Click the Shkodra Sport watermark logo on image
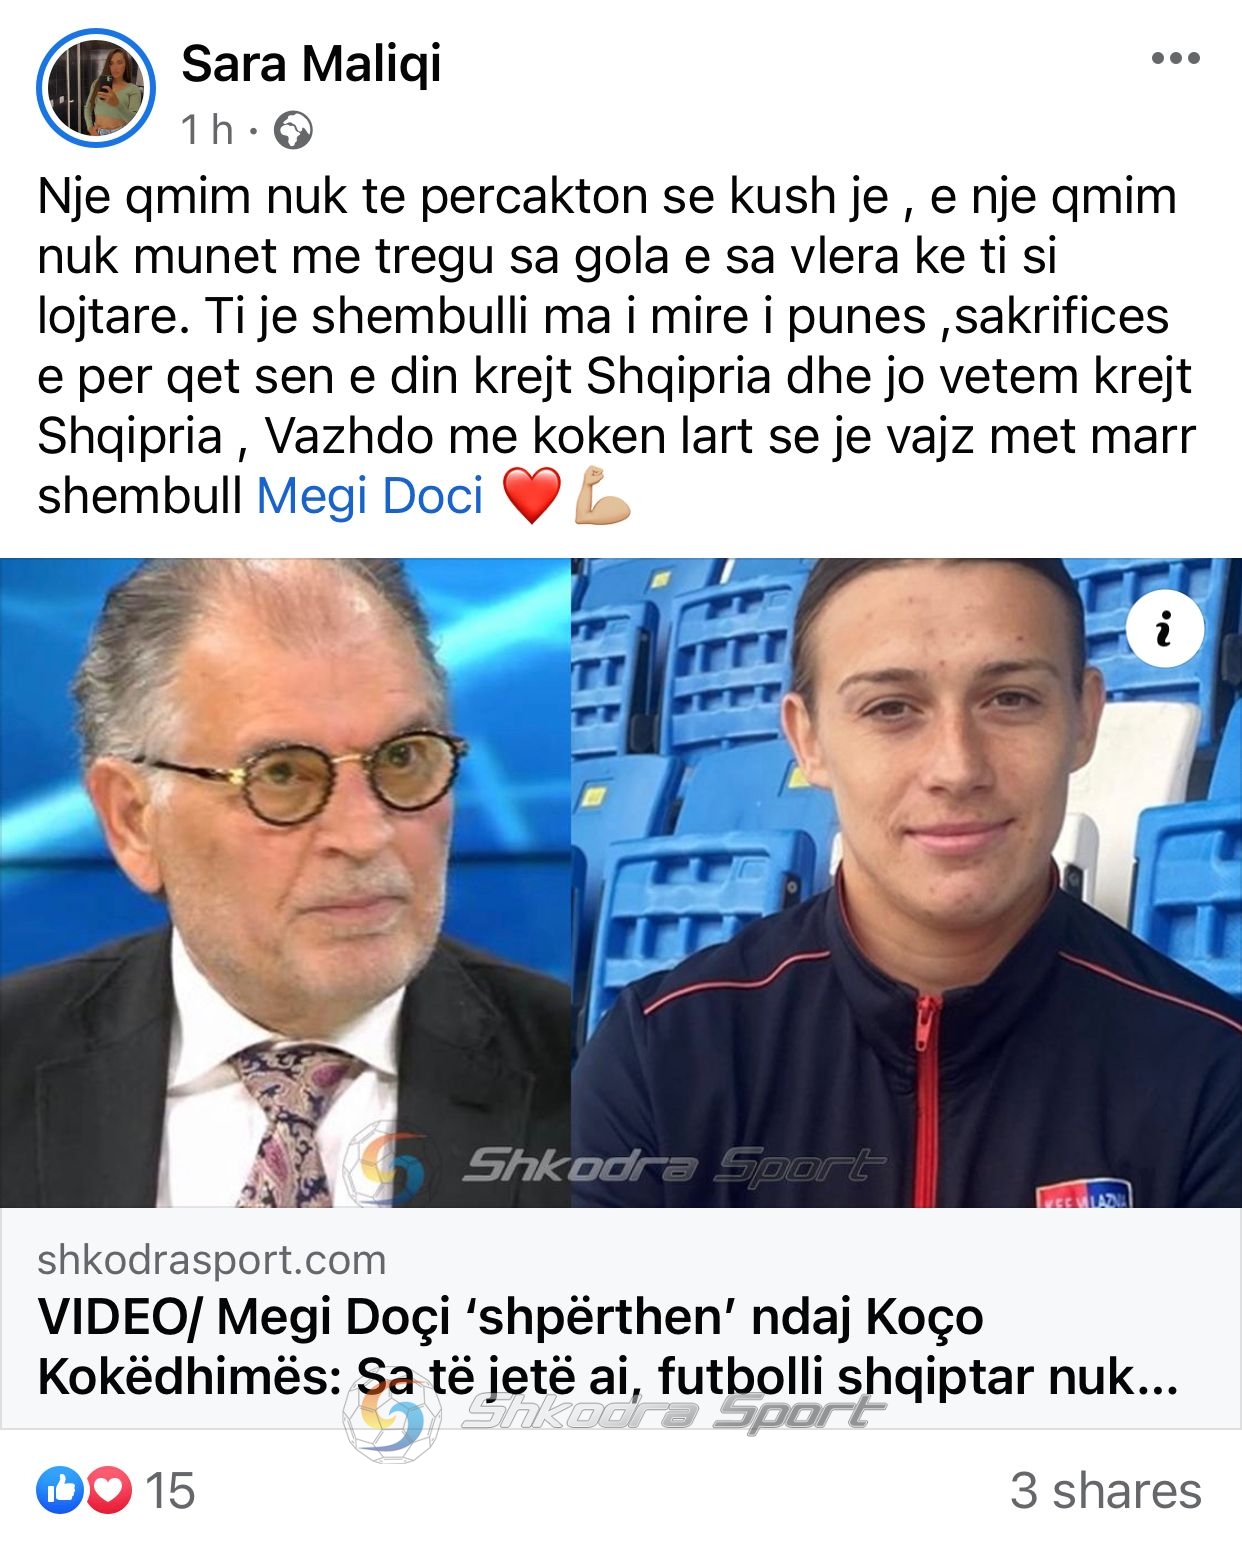The width and height of the screenshot is (1242, 1542). (614, 1165)
